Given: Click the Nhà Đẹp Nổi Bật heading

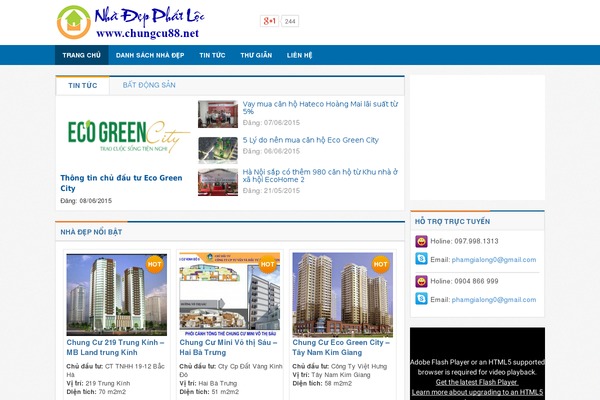Looking at the screenshot, I should point(91,232).
